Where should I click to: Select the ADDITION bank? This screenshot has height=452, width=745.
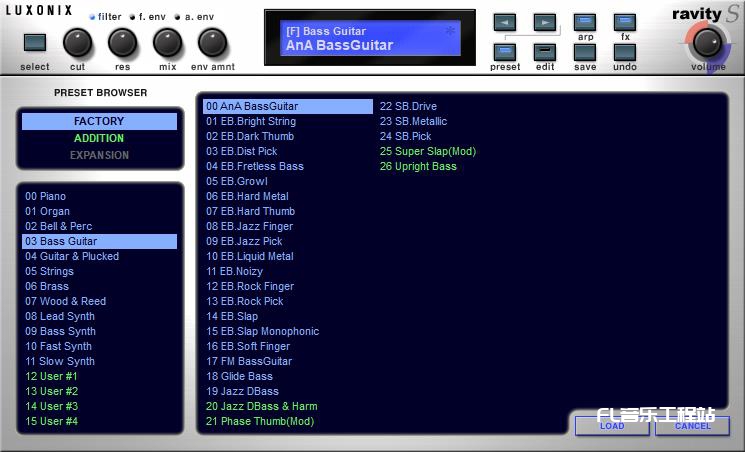pyautogui.click(x=99, y=138)
